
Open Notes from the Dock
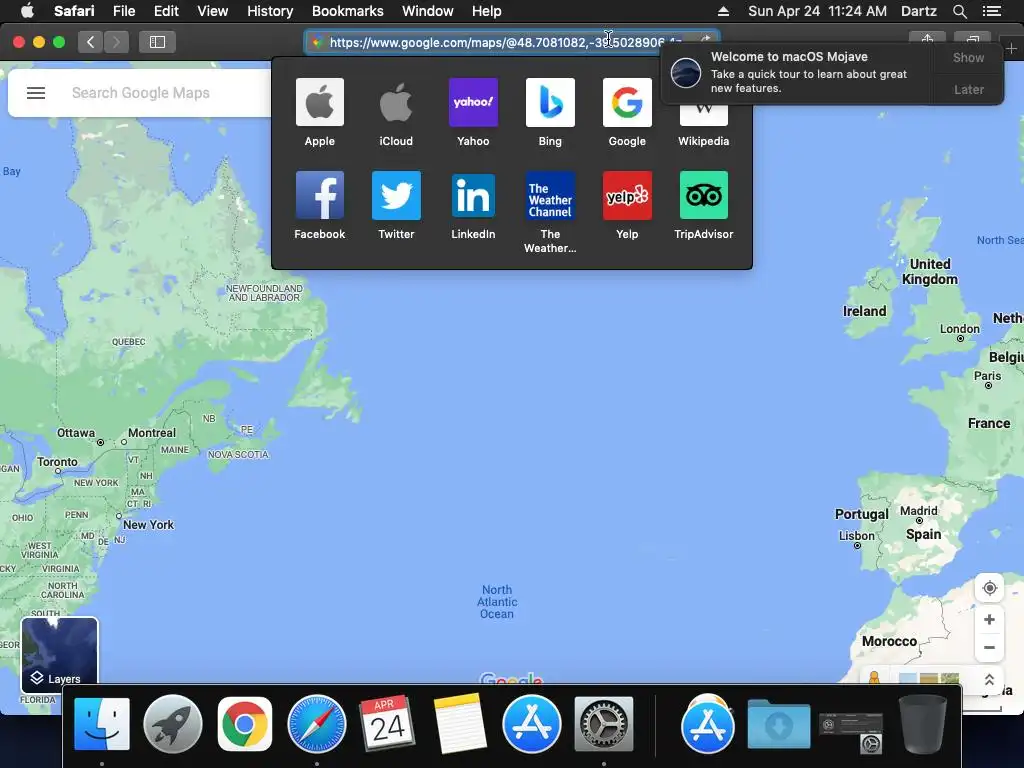(460, 724)
